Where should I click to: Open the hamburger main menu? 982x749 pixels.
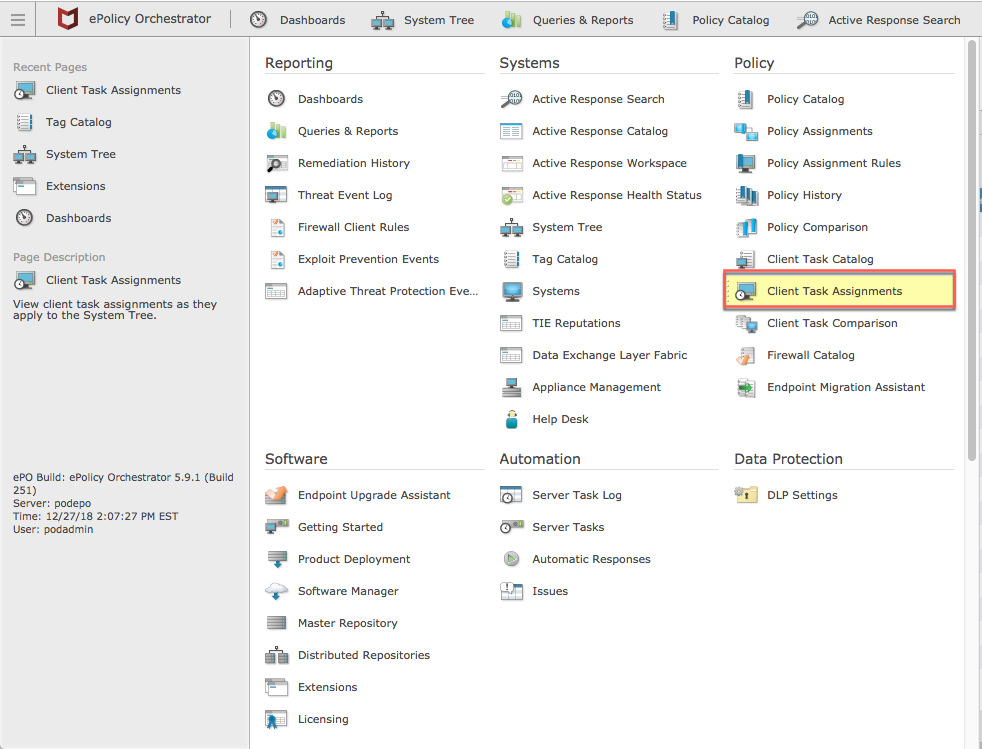(18, 19)
